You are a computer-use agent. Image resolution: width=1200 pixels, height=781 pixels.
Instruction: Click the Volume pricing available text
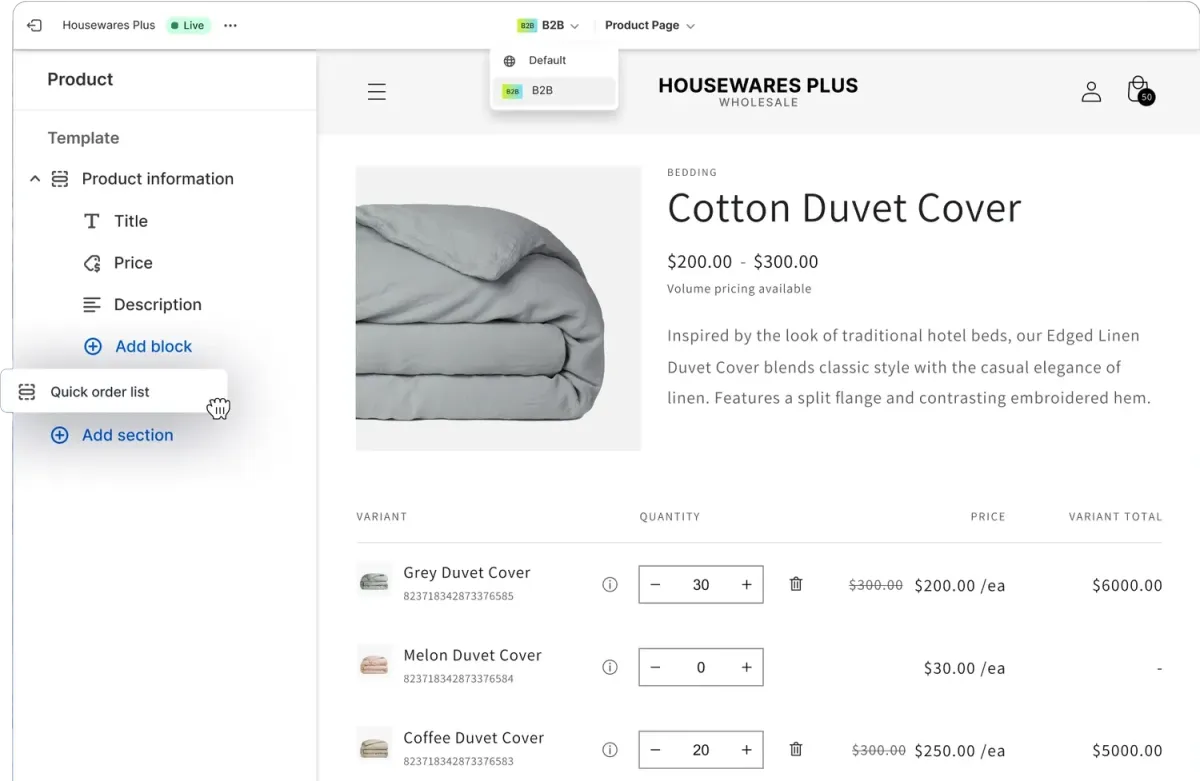click(x=739, y=289)
